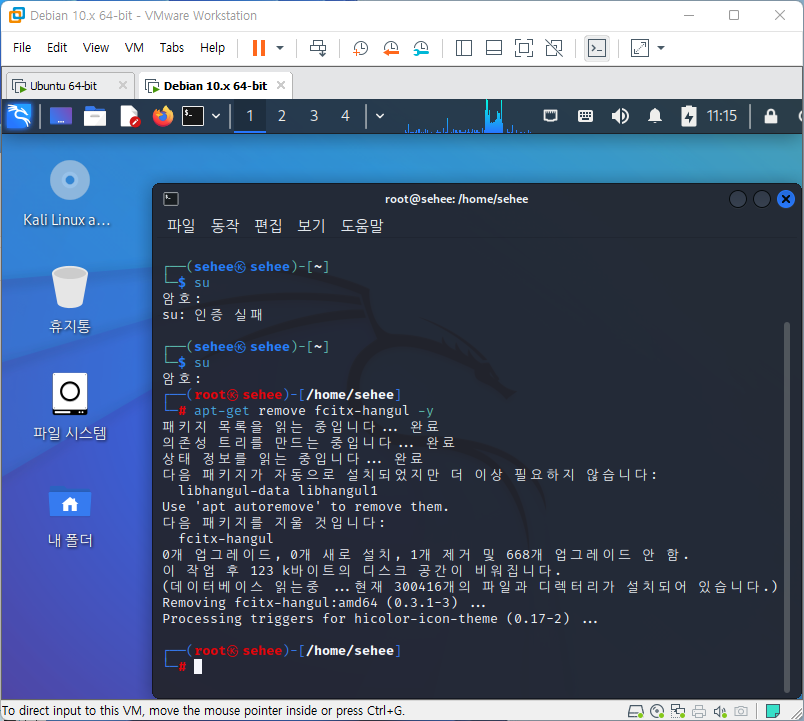Image resolution: width=804 pixels, height=721 pixels.
Task: Switch to workspace 1
Action: (x=250, y=116)
